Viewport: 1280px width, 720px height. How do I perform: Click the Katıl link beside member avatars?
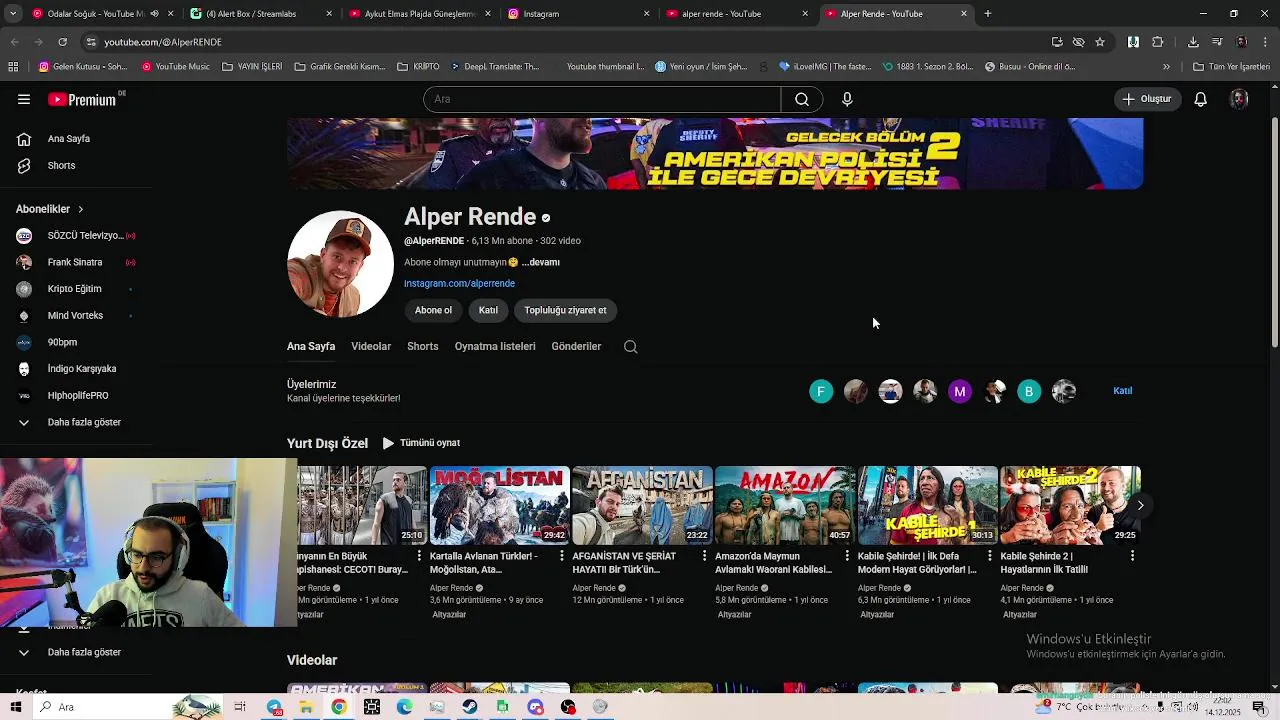point(1122,391)
